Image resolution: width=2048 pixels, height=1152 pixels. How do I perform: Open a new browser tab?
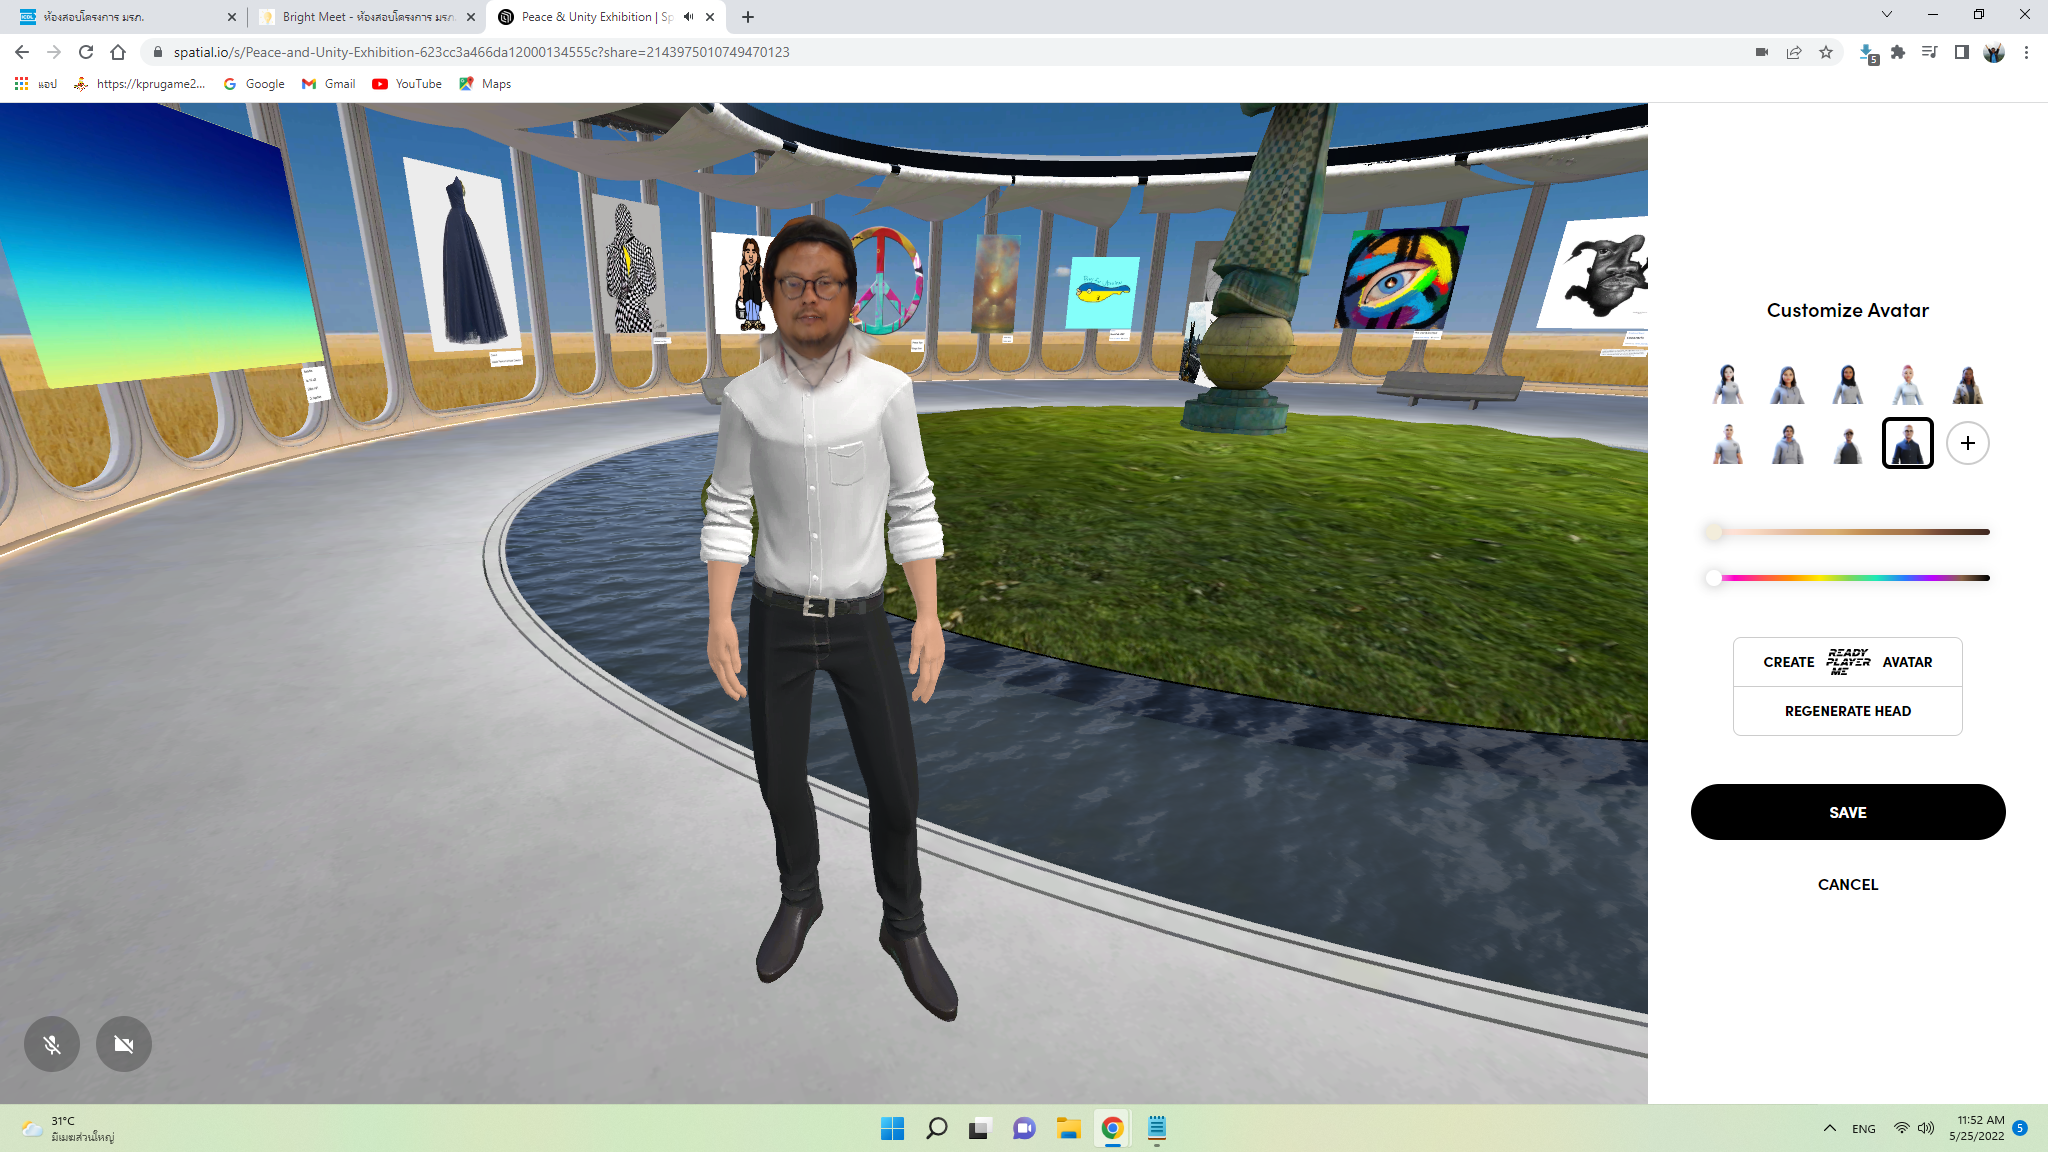748,17
